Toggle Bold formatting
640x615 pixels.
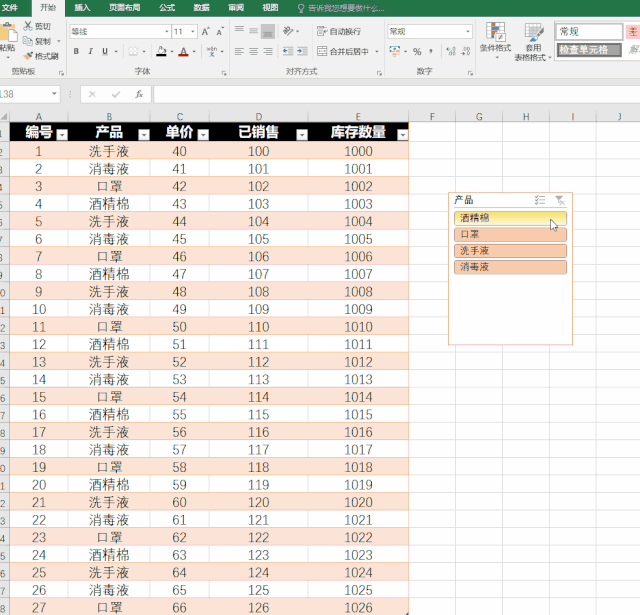76,51
